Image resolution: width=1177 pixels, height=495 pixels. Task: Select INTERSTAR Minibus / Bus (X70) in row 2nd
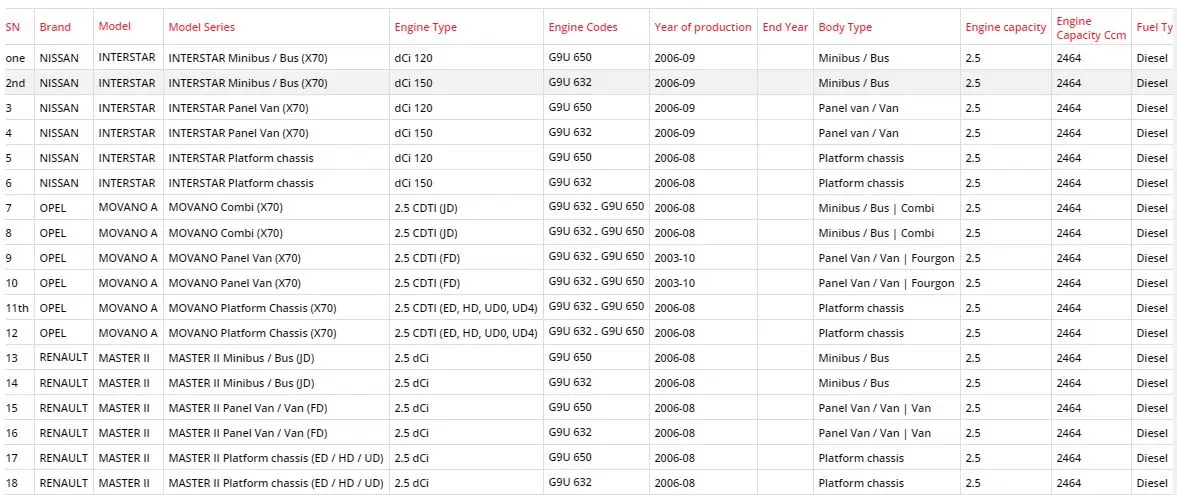[248, 83]
